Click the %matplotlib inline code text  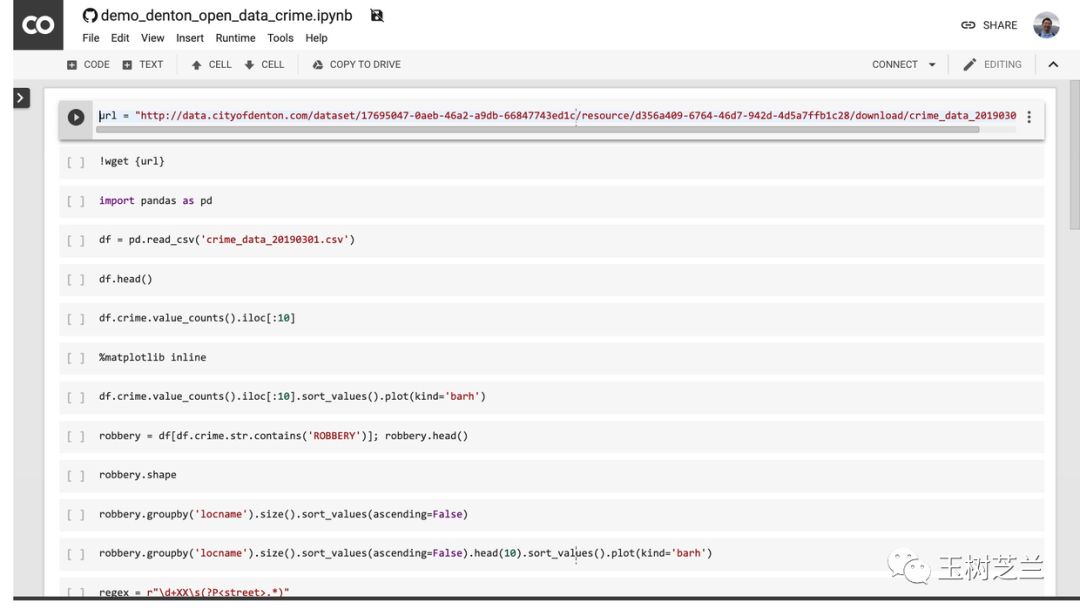click(152, 358)
